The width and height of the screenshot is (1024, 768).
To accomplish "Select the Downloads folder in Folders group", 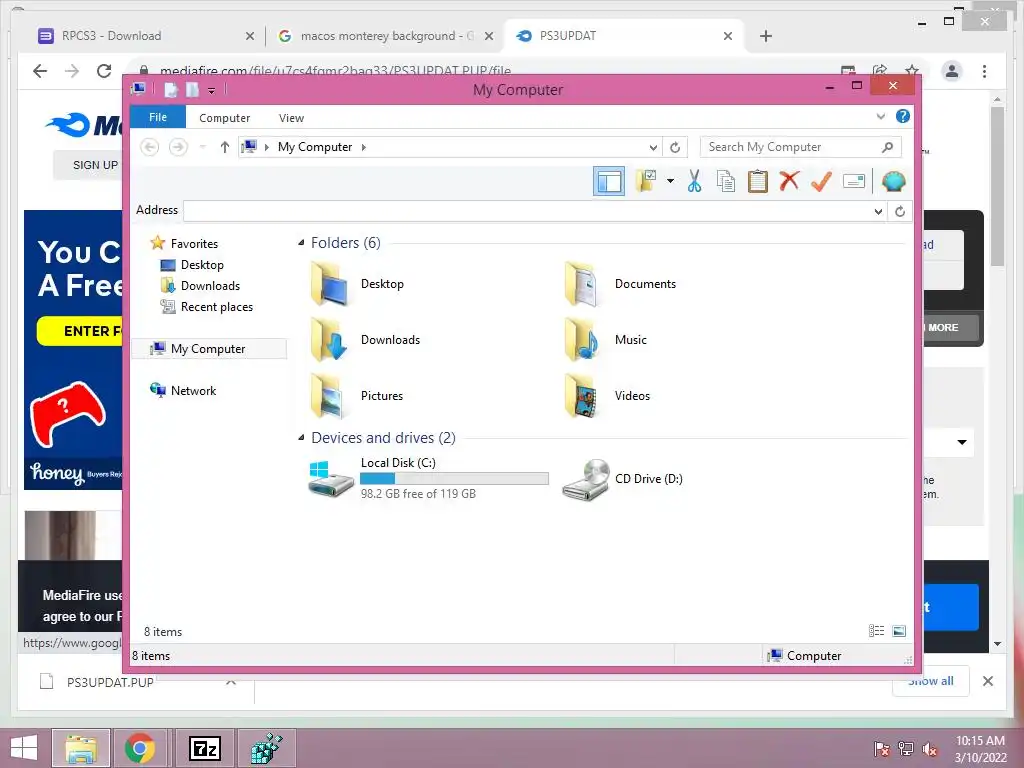I will tap(366, 340).
